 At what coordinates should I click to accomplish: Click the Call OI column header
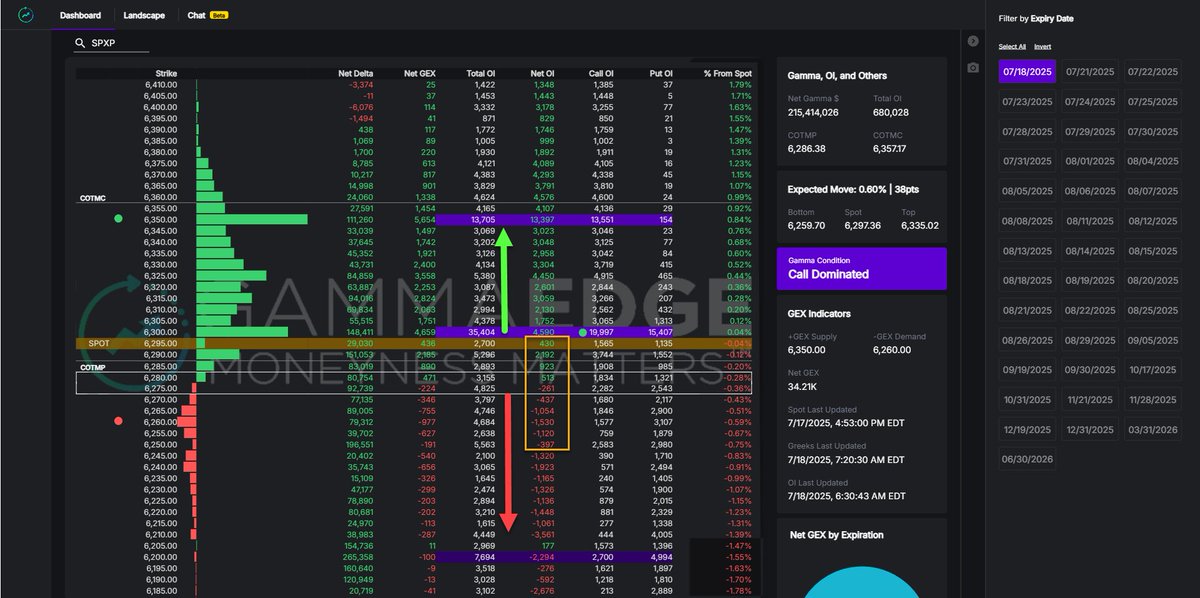(603, 73)
